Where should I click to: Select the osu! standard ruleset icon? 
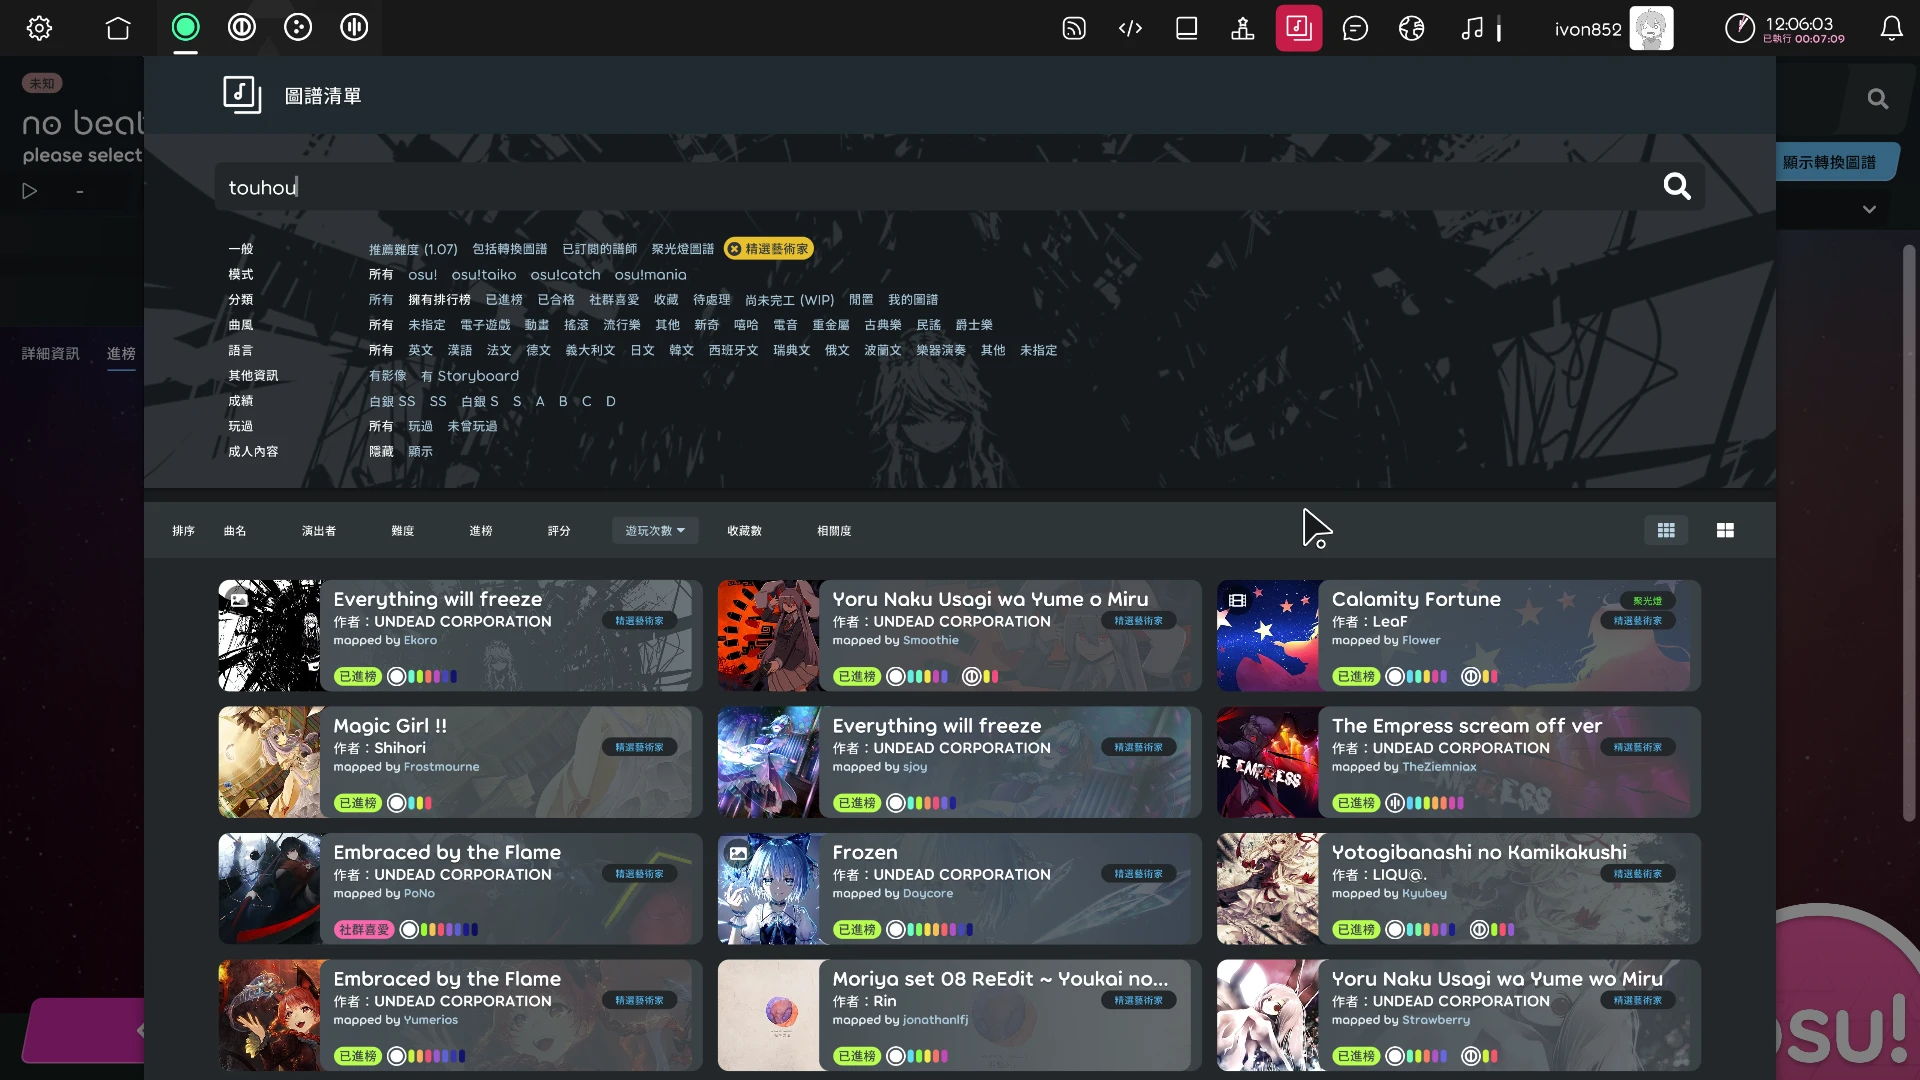pyautogui.click(x=185, y=27)
